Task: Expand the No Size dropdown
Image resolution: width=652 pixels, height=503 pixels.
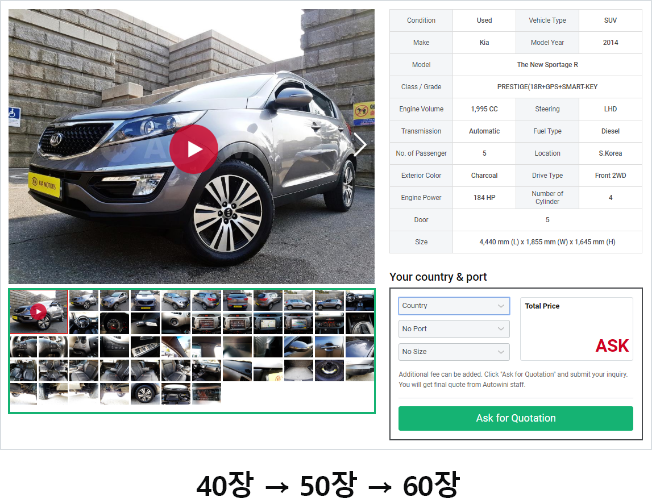Action: point(454,352)
